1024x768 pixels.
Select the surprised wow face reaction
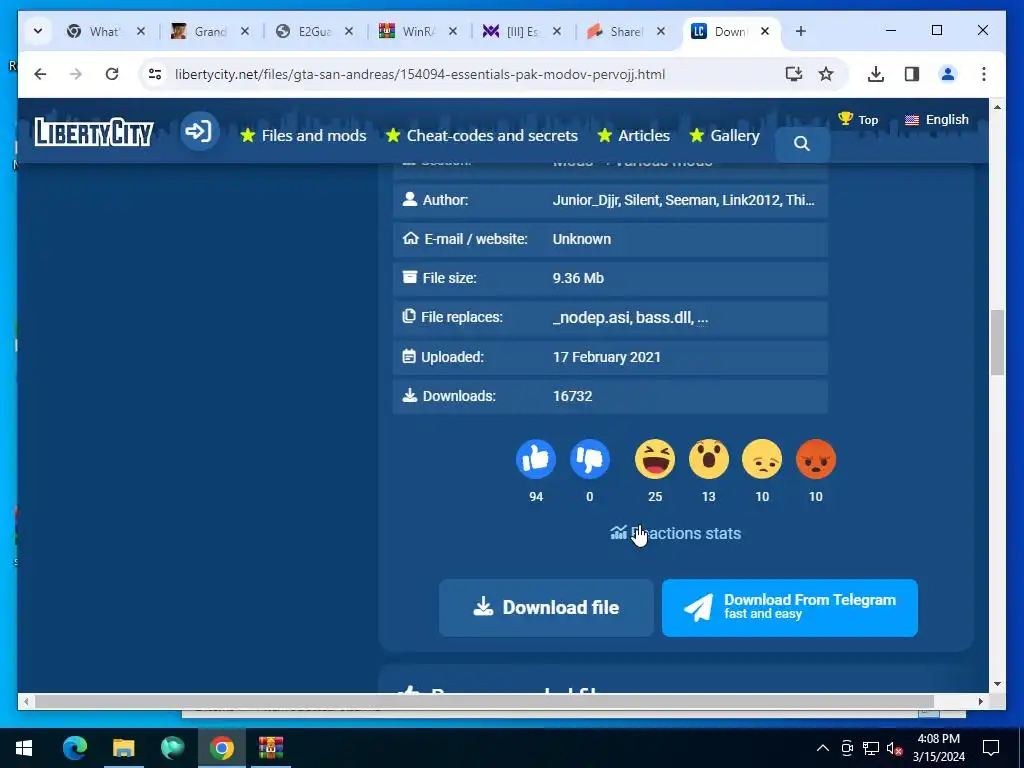[x=709, y=459]
